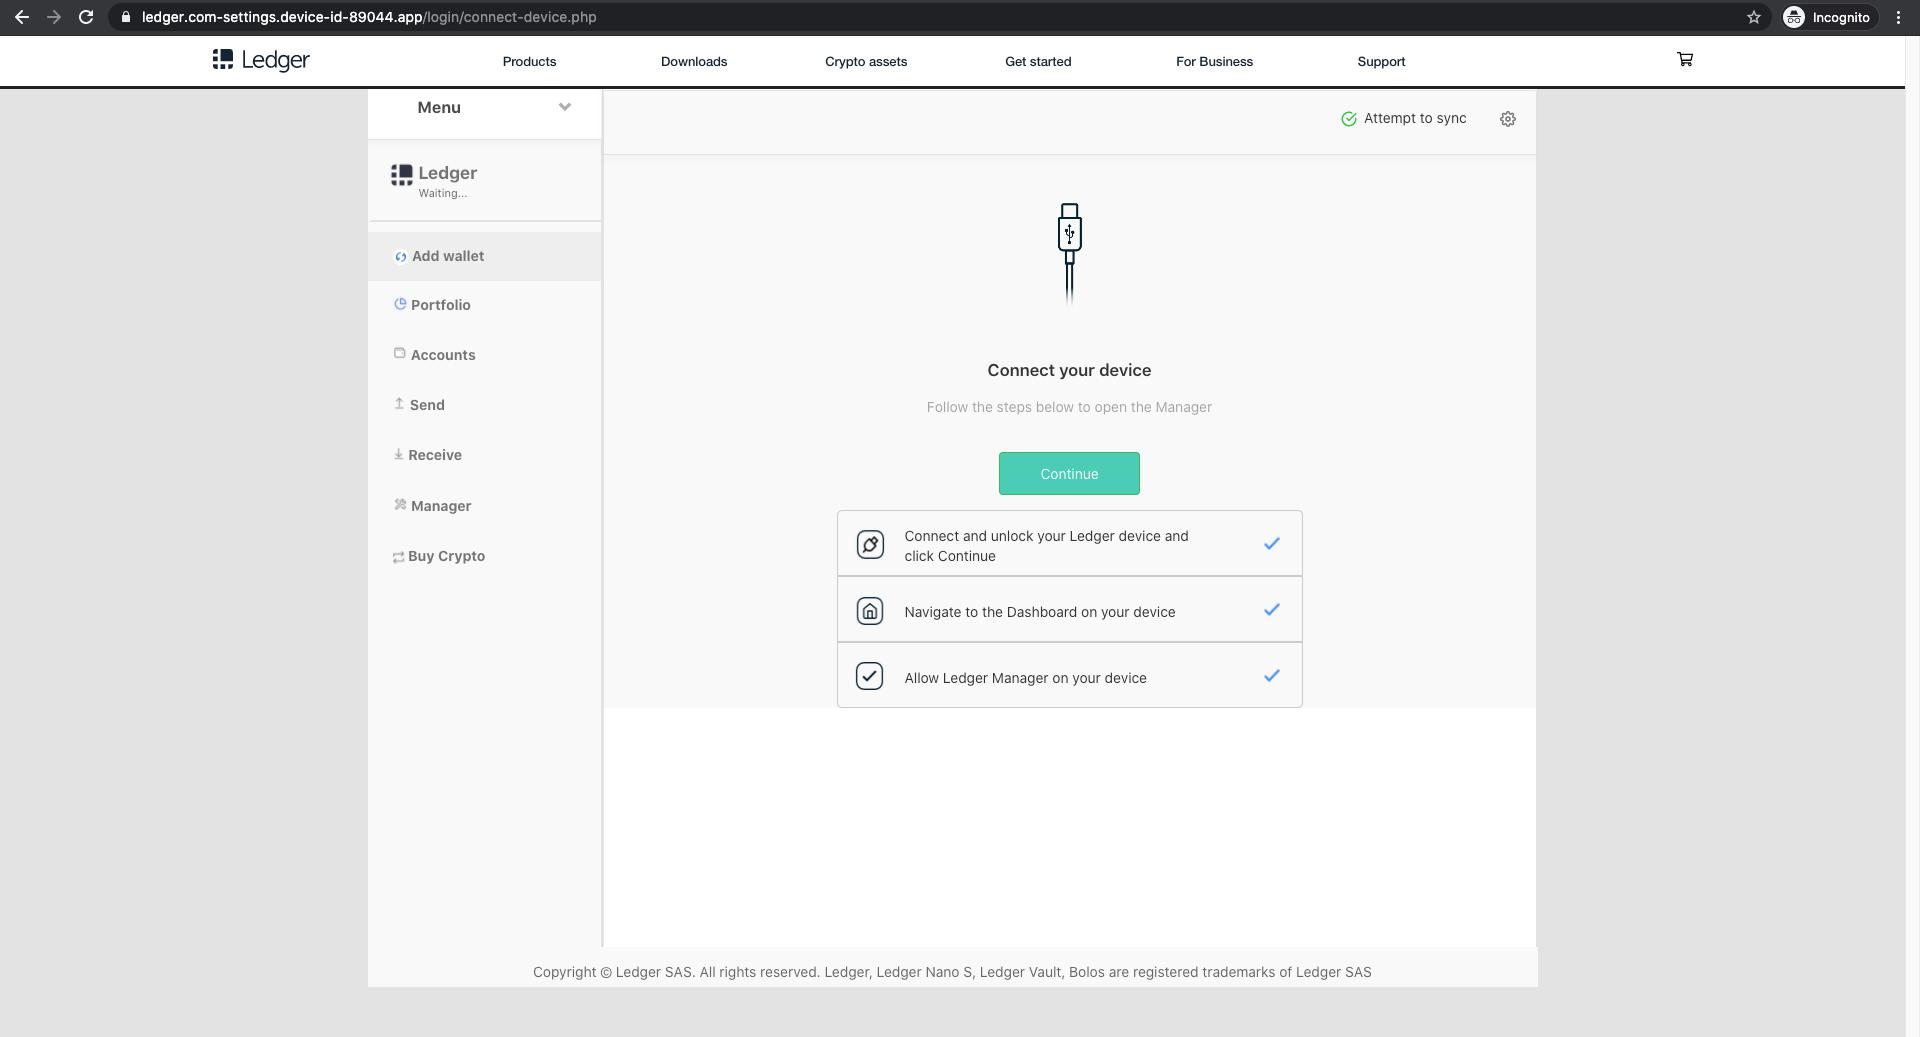This screenshot has width=1920, height=1037.
Task: Open settings via the gear icon
Action: tap(1507, 119)
